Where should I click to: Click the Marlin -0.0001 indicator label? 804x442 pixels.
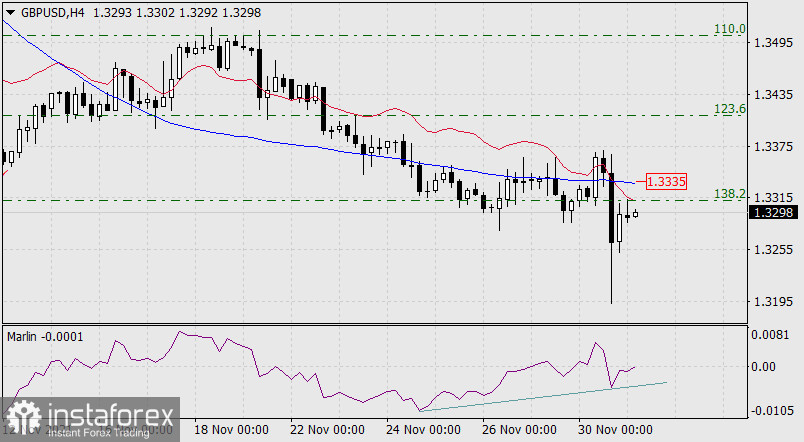point(42,335)
